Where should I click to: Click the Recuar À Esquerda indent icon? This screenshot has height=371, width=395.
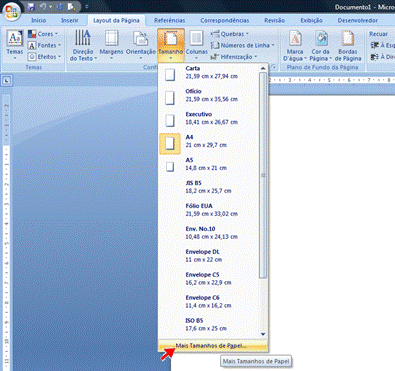[375, 45]
